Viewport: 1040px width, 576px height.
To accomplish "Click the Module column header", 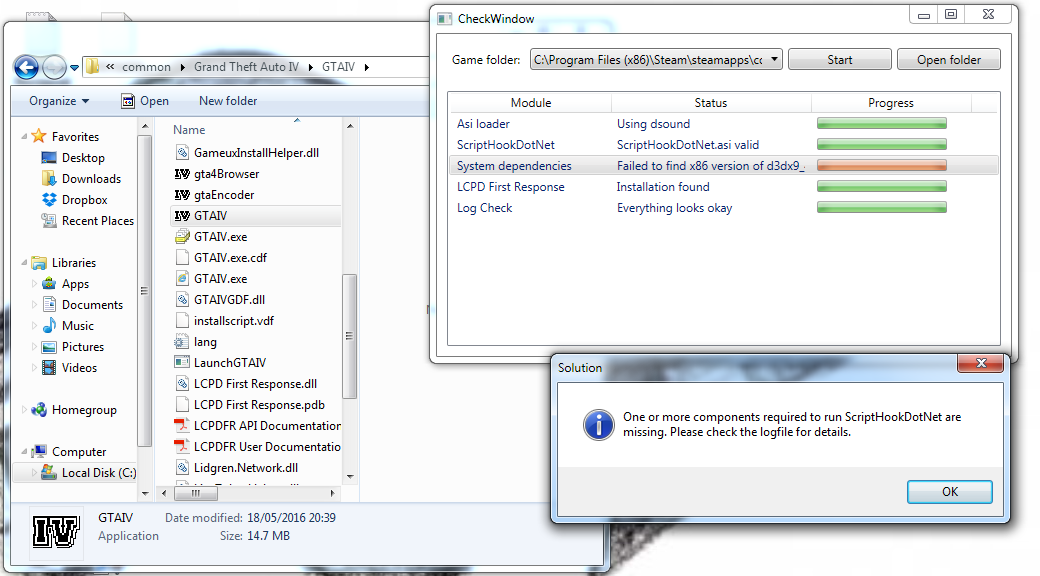I will point(531,103).
